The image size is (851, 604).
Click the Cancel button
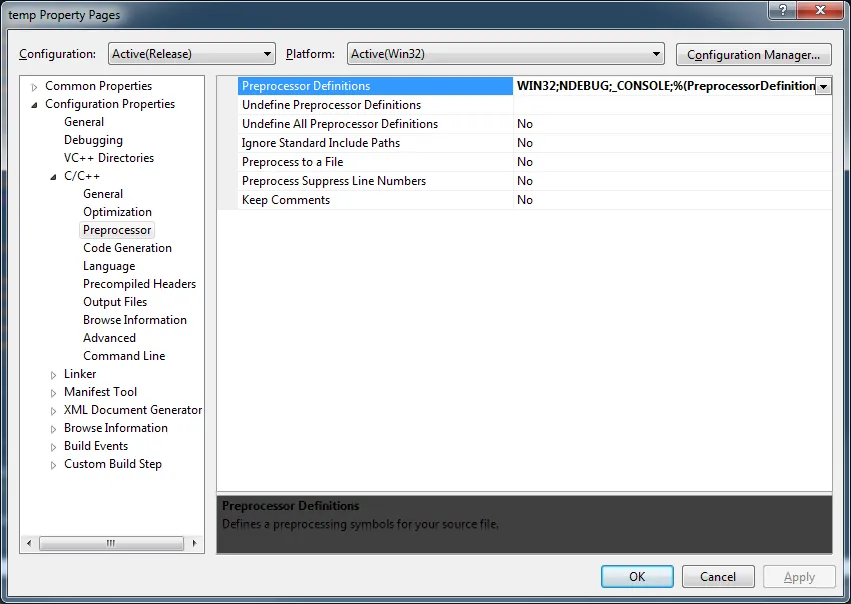[718, 576]
